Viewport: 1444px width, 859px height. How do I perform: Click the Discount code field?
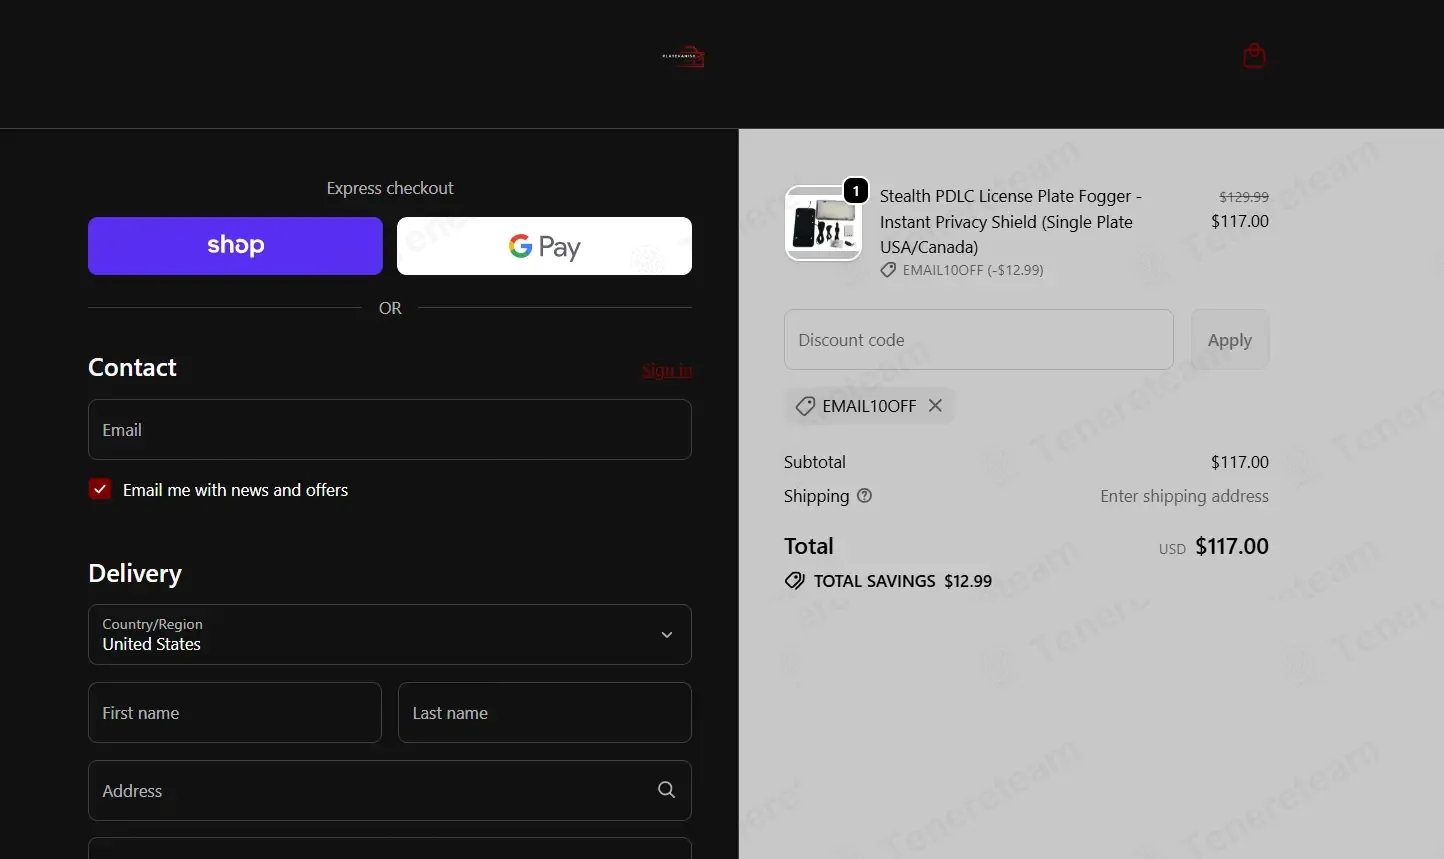pyautogui.click(x=979, y=340)
